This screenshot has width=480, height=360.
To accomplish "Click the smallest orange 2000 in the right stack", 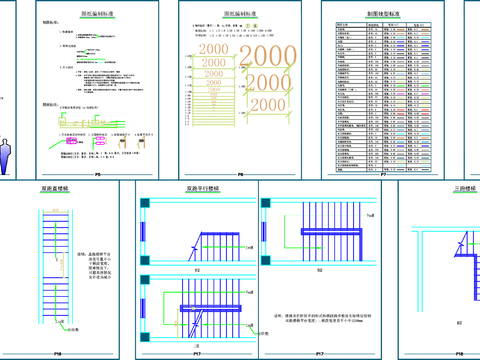I will pyautogui.click(x=268, y=105).
